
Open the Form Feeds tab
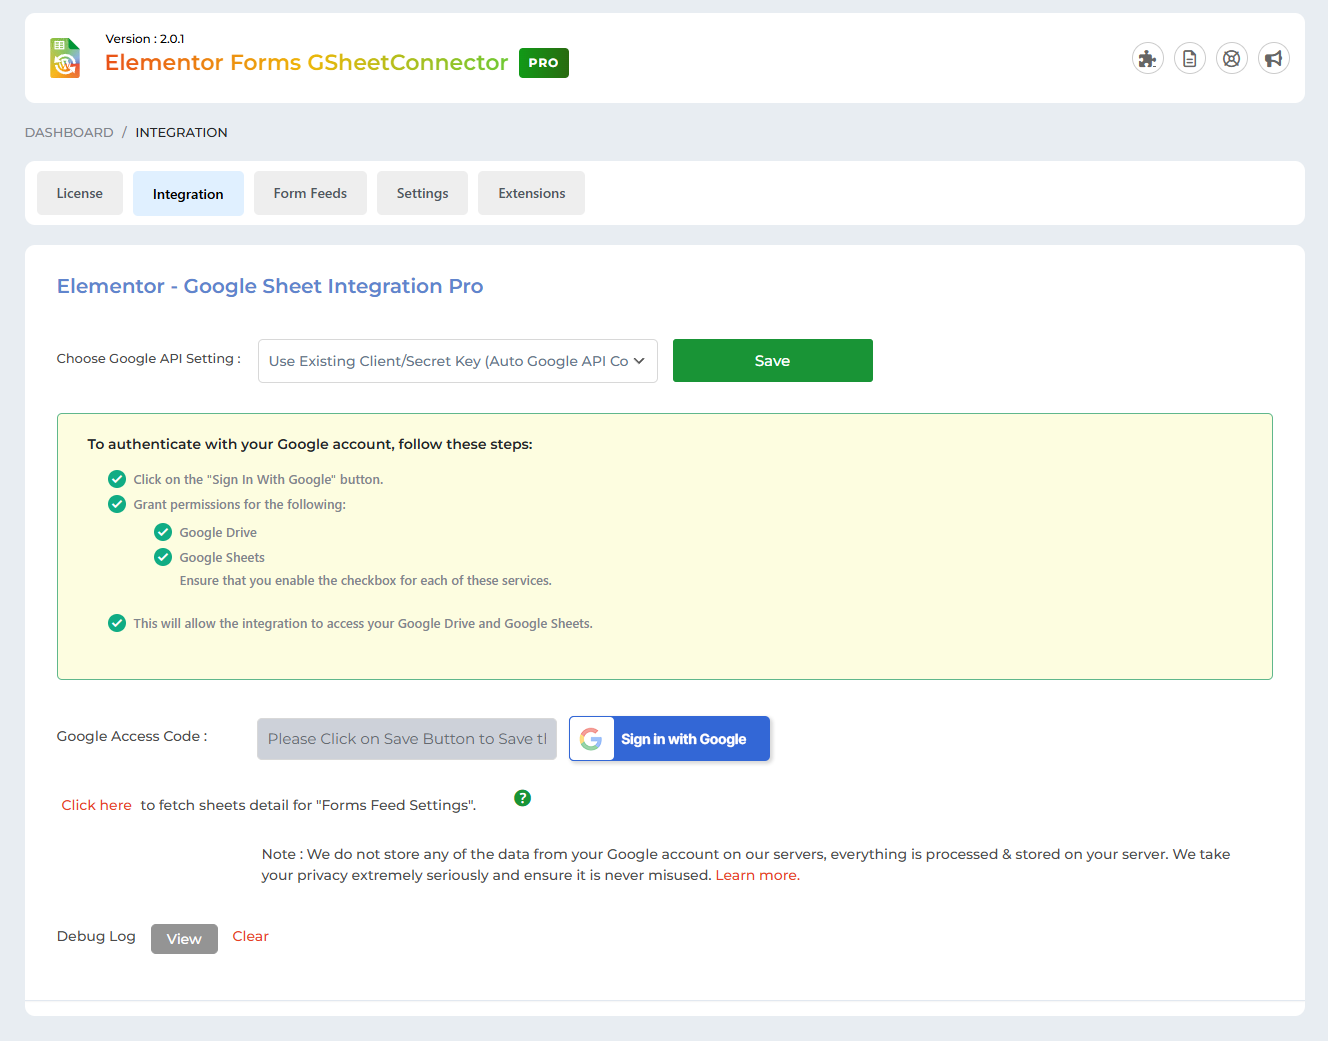tap(310, 193)
